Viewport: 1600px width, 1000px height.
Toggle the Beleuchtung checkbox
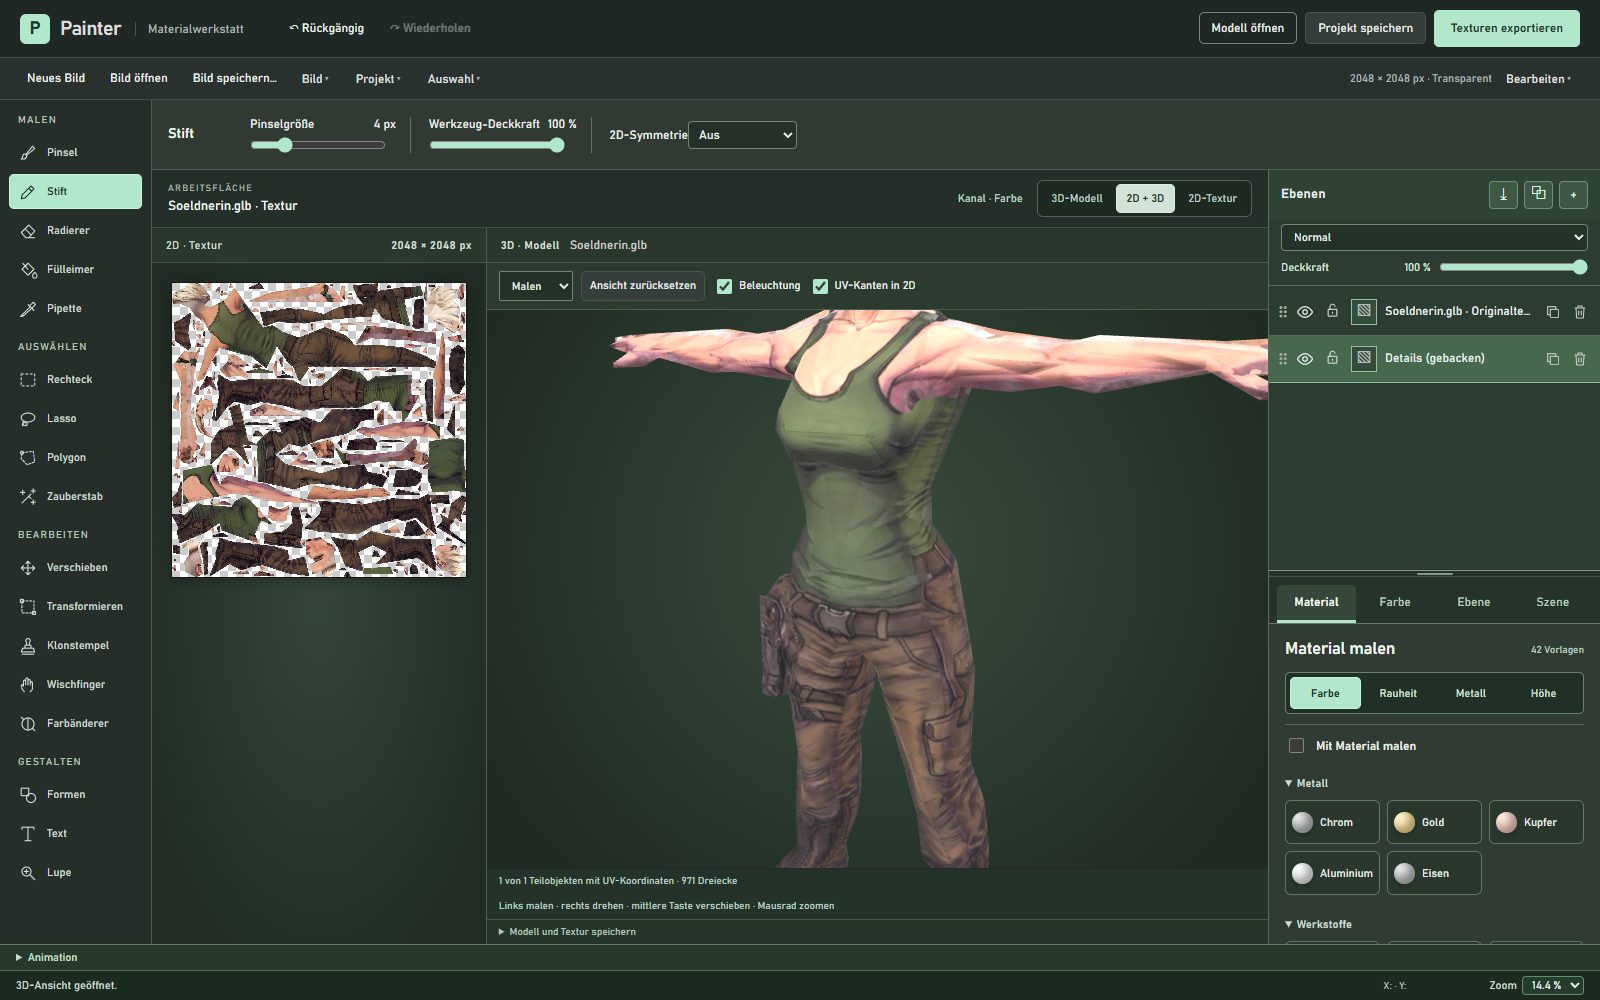725,286
